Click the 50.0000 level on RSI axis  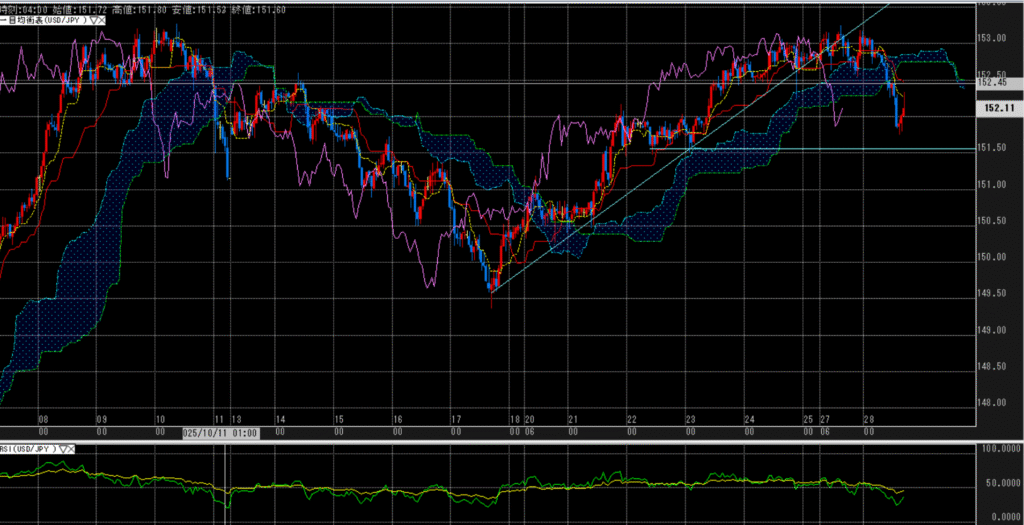click(x=997, y=483)
